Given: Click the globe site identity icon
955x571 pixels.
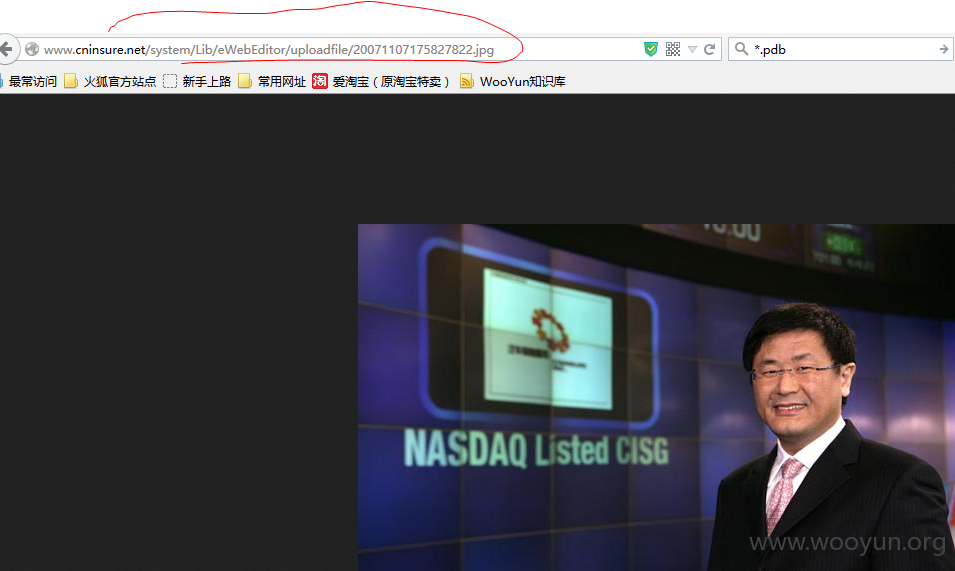Looking at the screenshot, I should 32,49.
